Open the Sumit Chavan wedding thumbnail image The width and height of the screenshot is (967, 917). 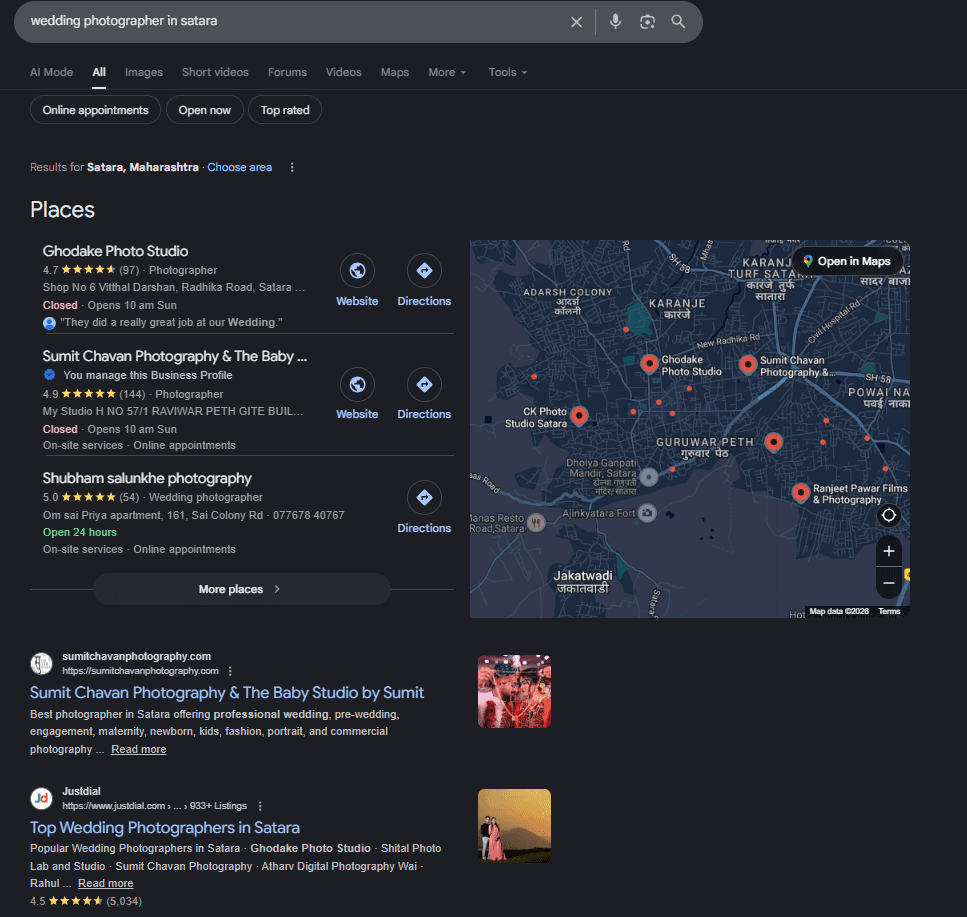click(x=514, y=692)
